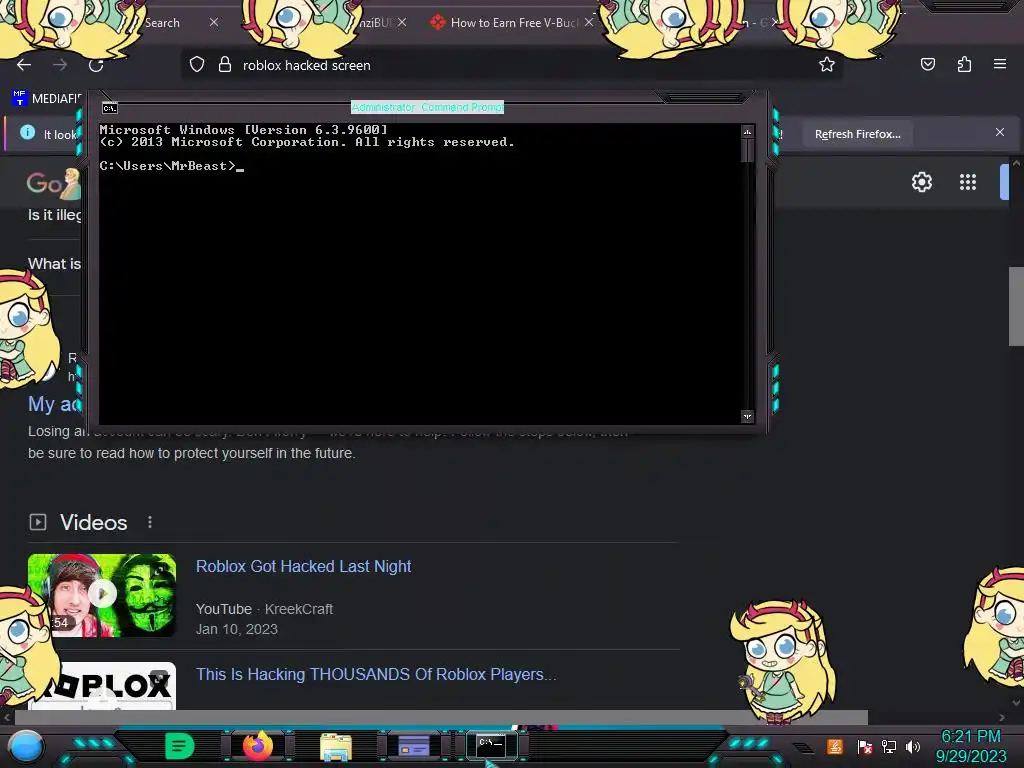Play the KreekCraft video thumbnail
Image resolution: width=1024 pixels, height=768 pixels.
102,595
